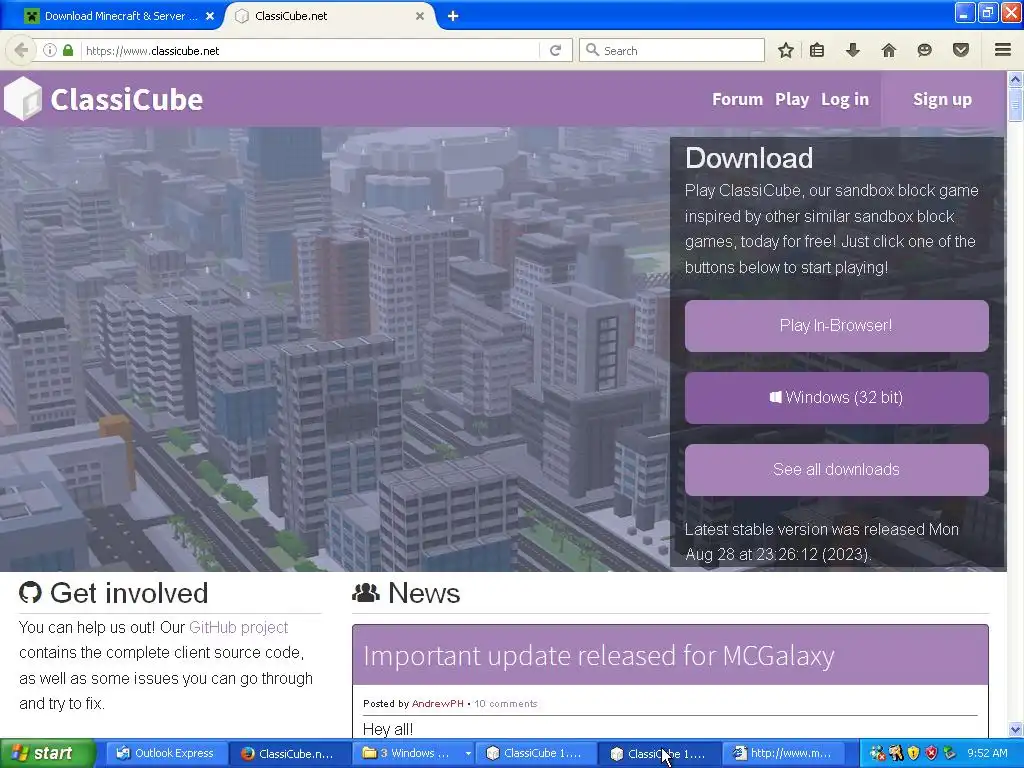The image size is (1024, 768).
Task: Go to the home page icon
Action: (889, 50)
